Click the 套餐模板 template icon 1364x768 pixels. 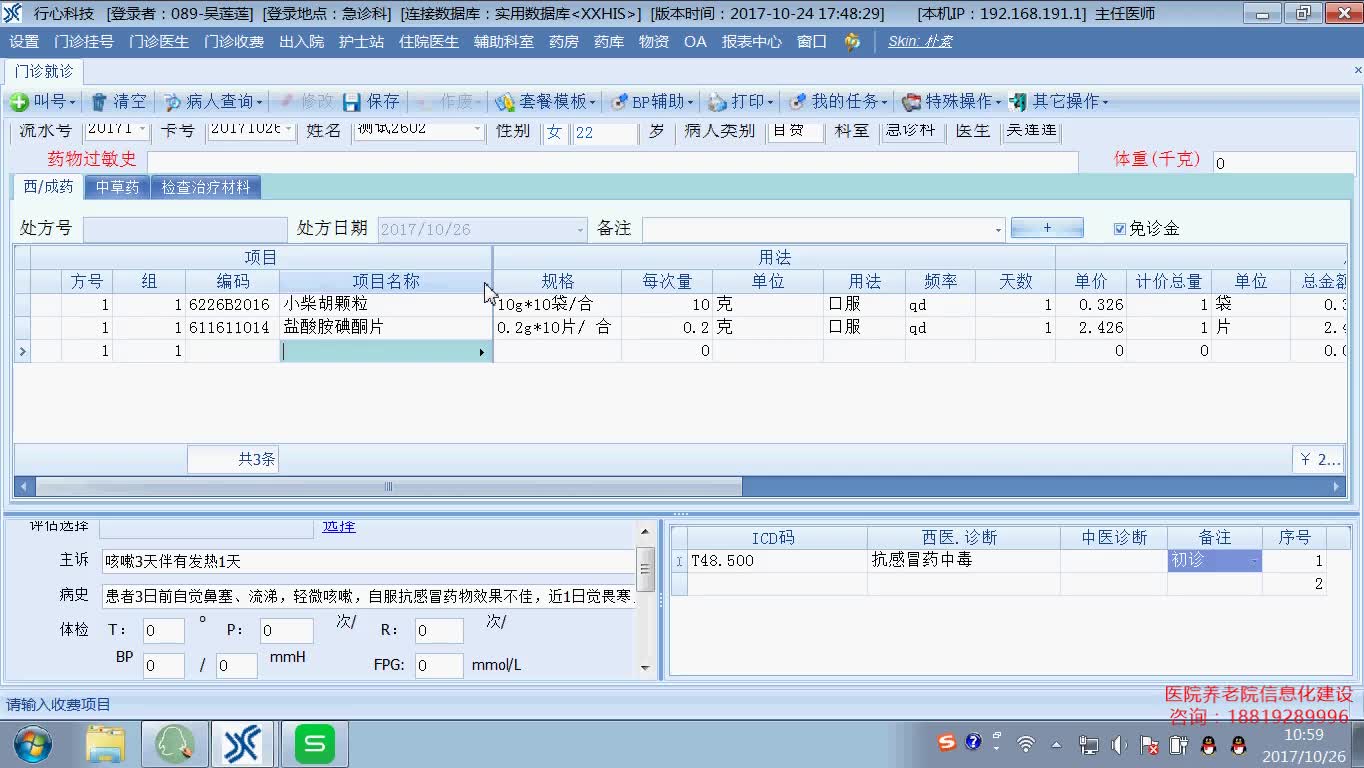coord(505,102)
